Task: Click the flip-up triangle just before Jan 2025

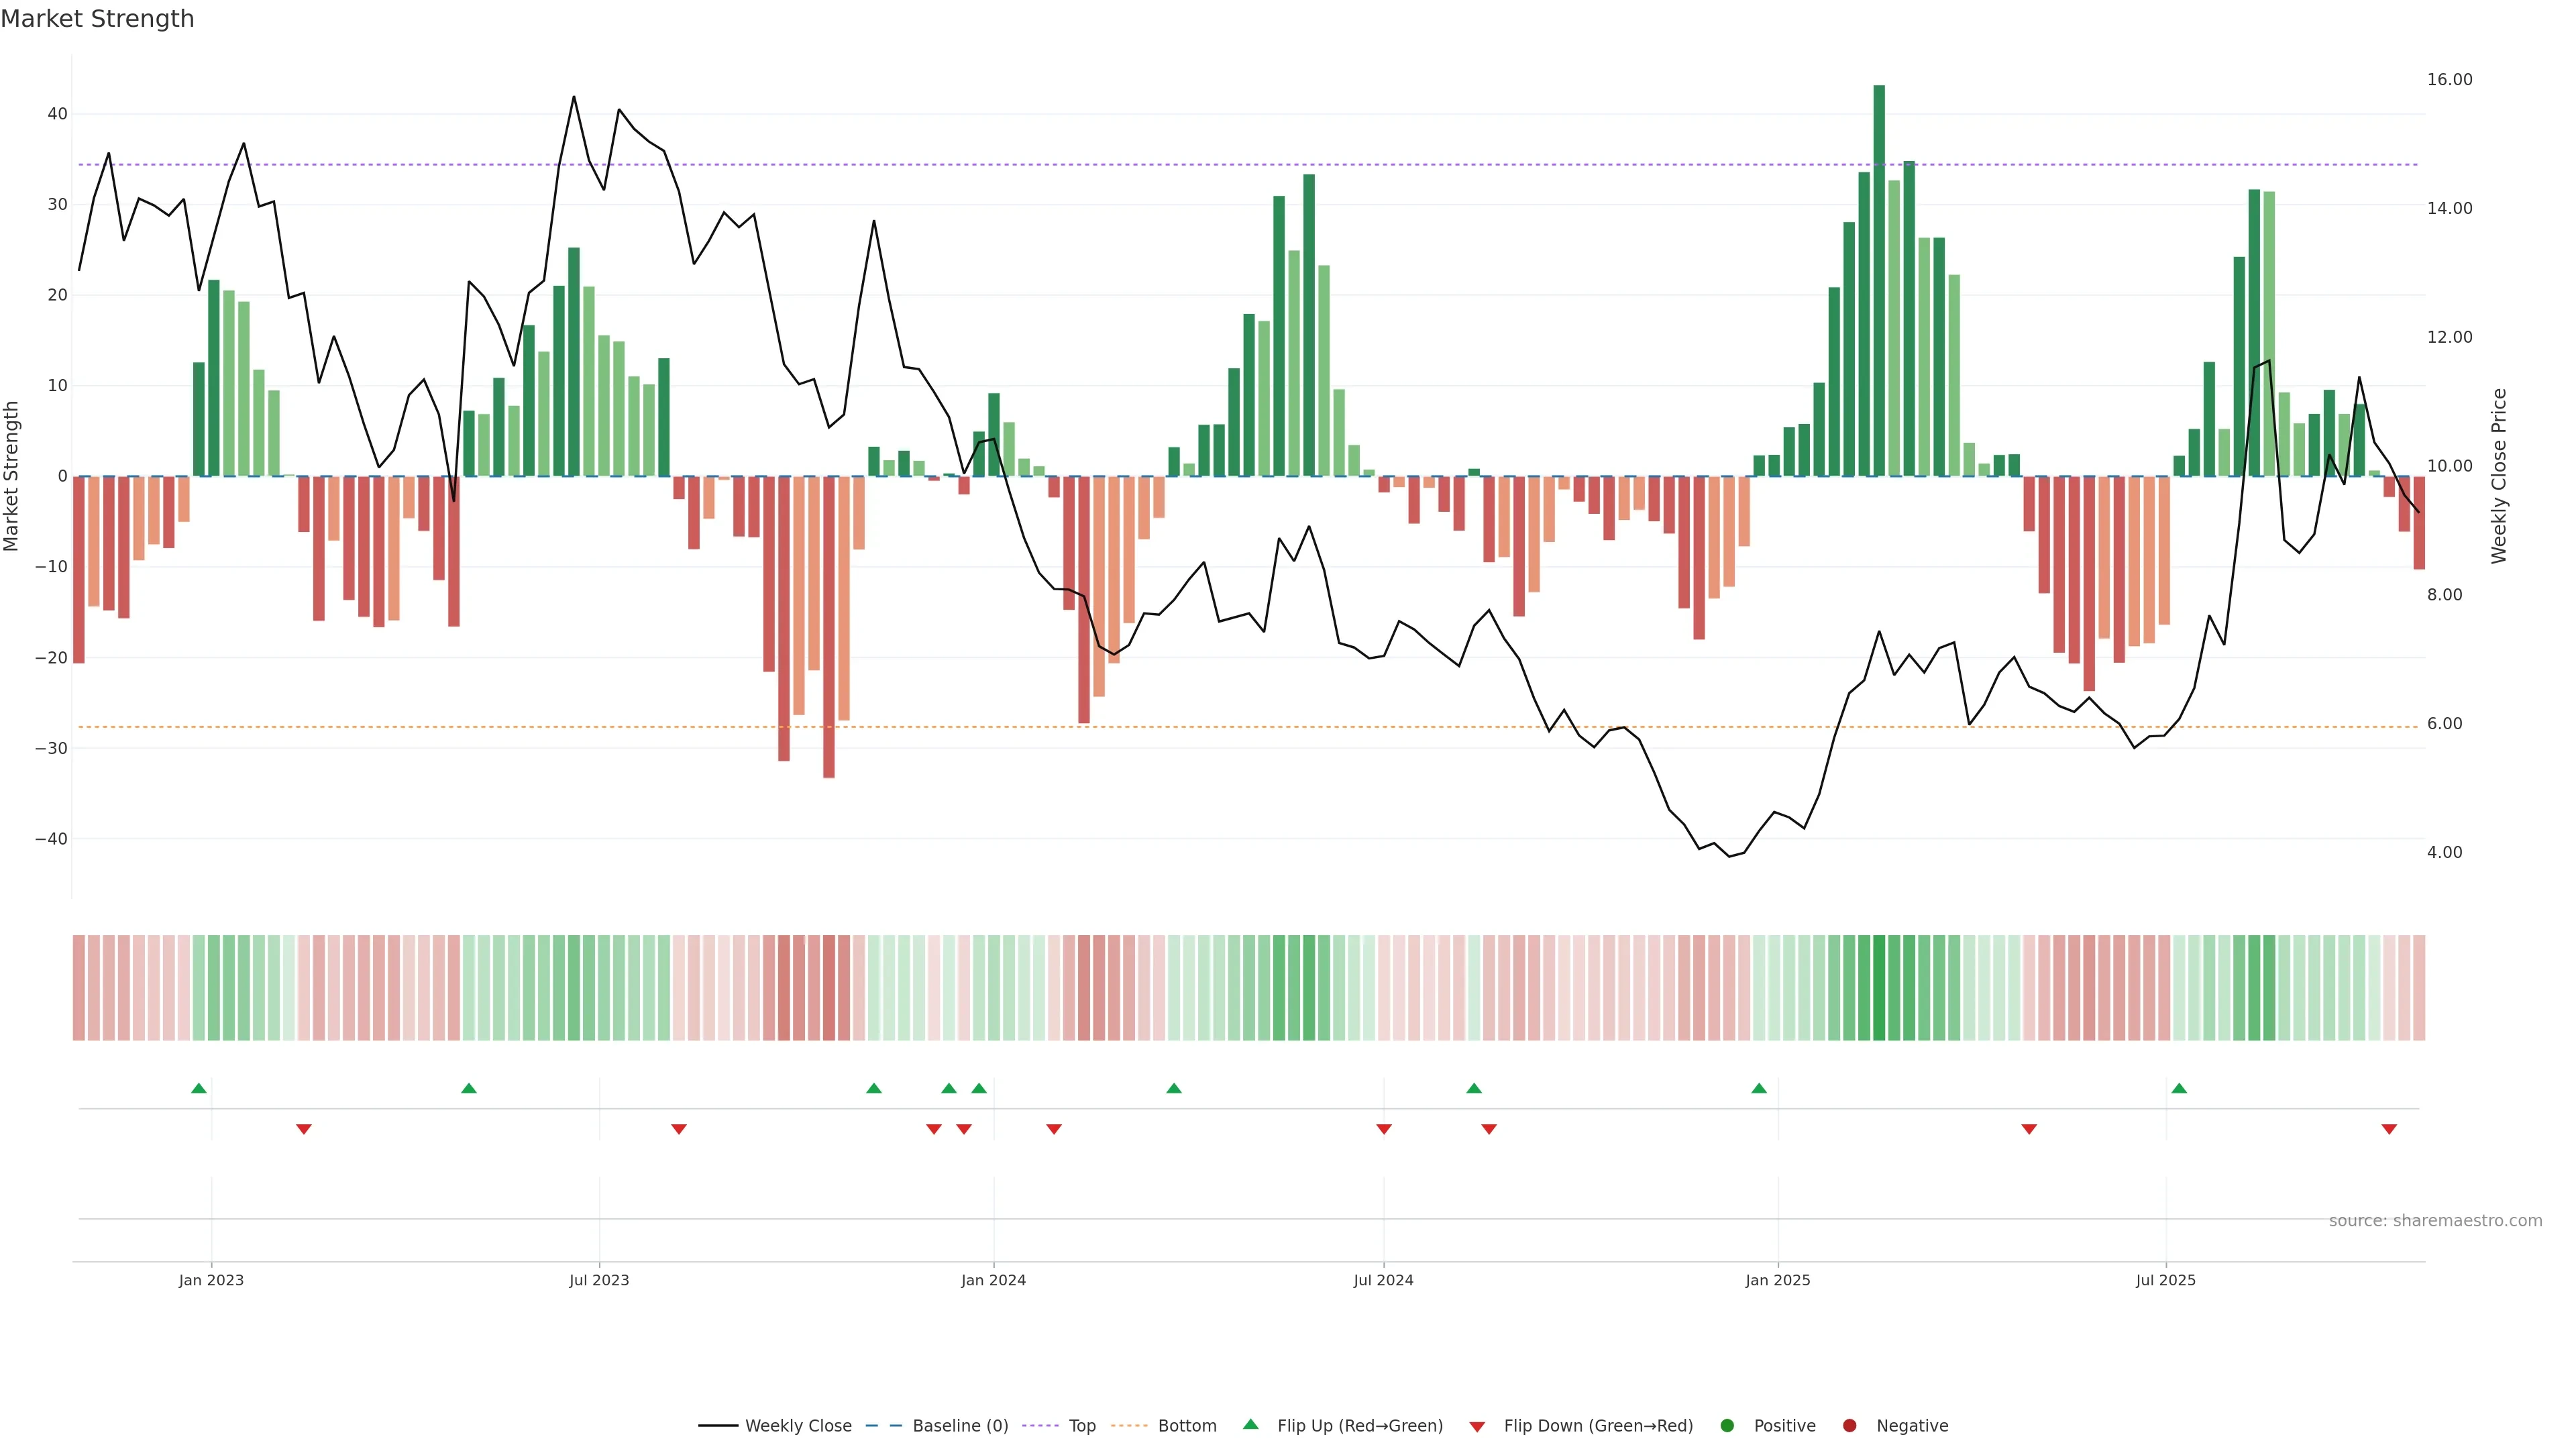Action: [1759, 1088]
